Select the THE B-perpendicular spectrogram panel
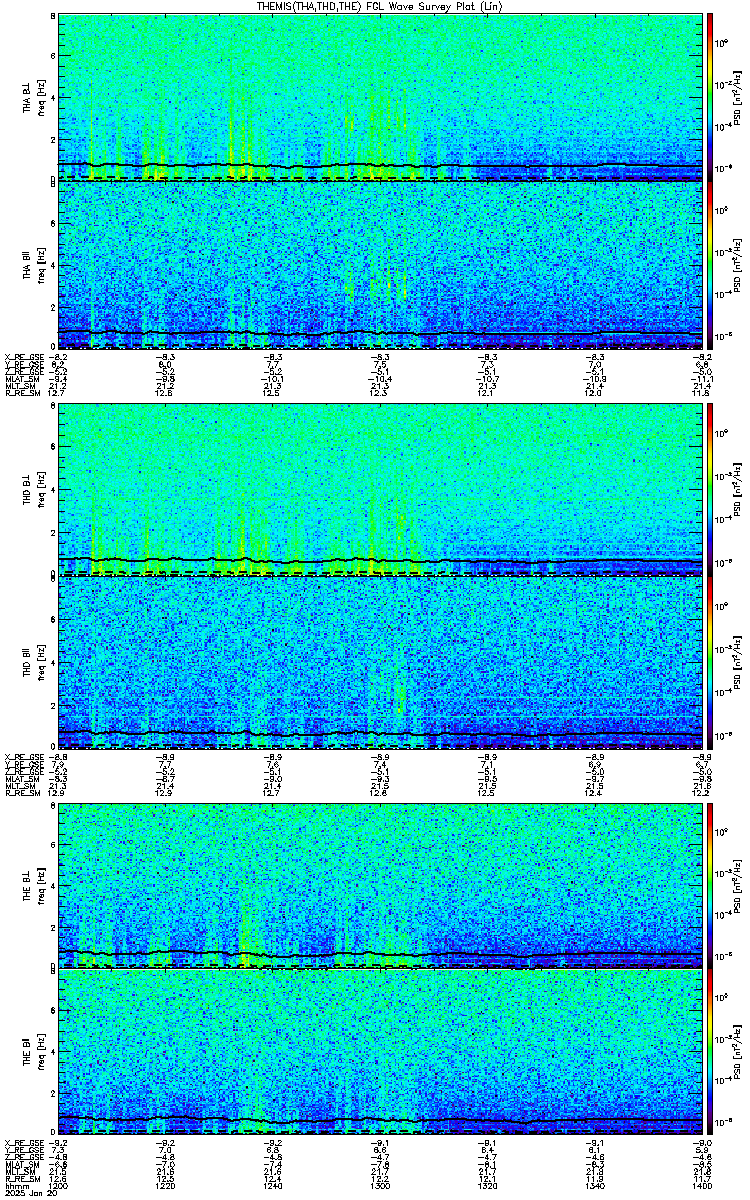 coord(380,885)
